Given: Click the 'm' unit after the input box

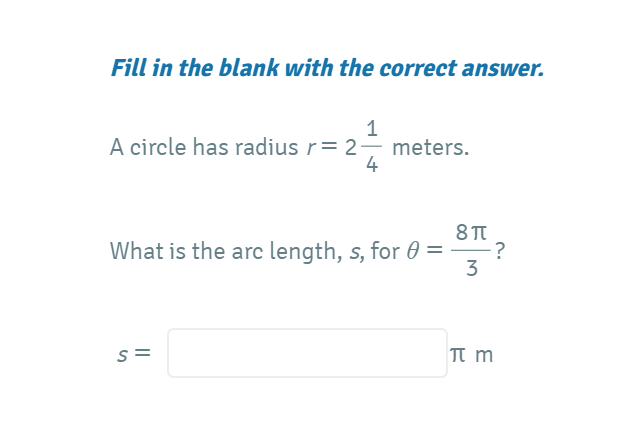Looking at the screenshot, I should point(484,355).
